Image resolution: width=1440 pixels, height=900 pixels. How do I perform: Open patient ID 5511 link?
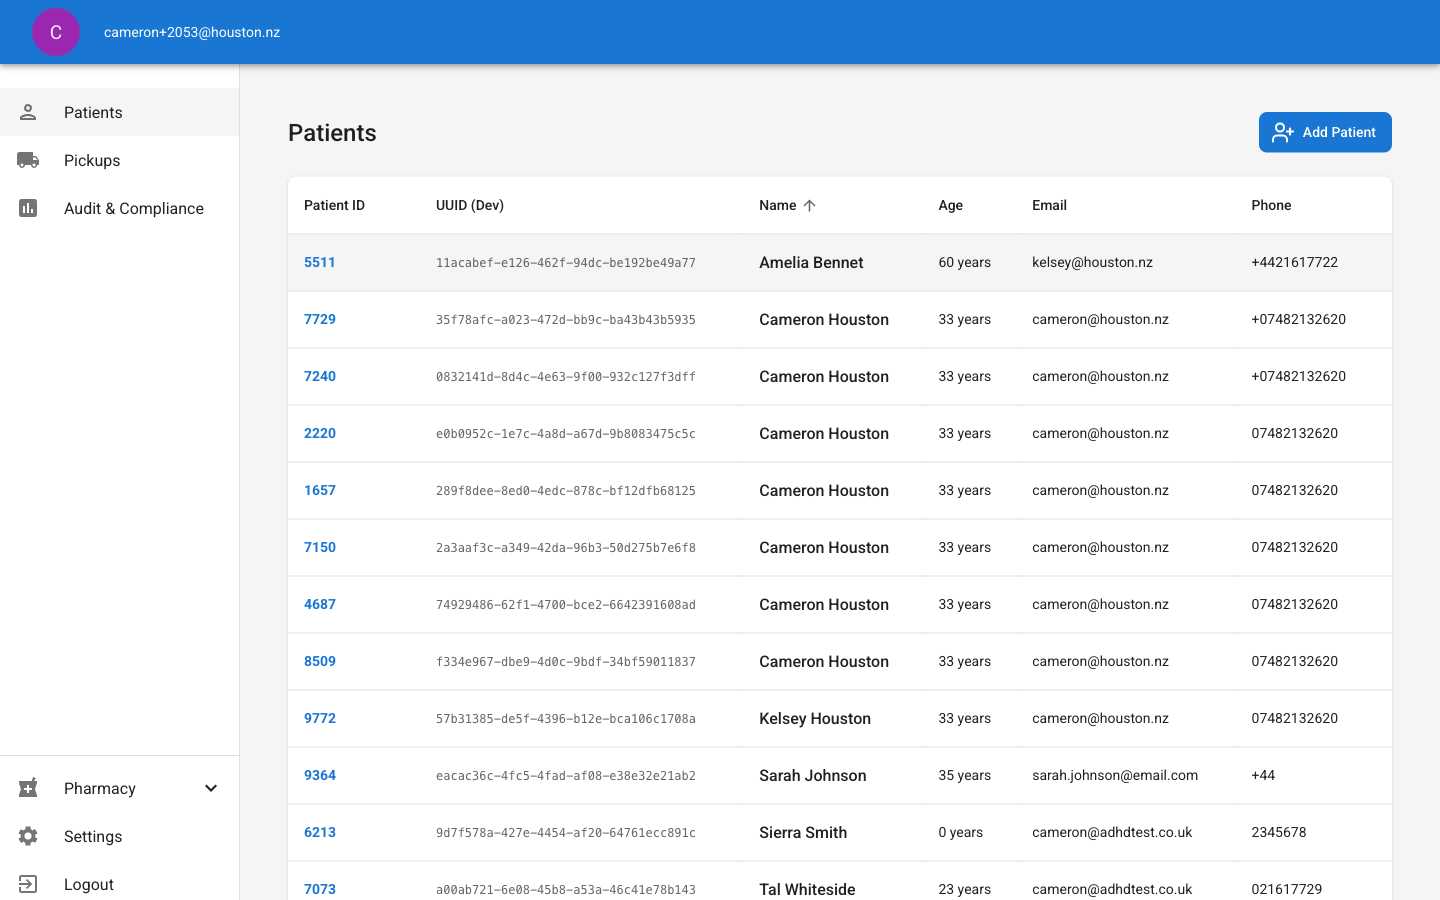[x=320, y=262]
